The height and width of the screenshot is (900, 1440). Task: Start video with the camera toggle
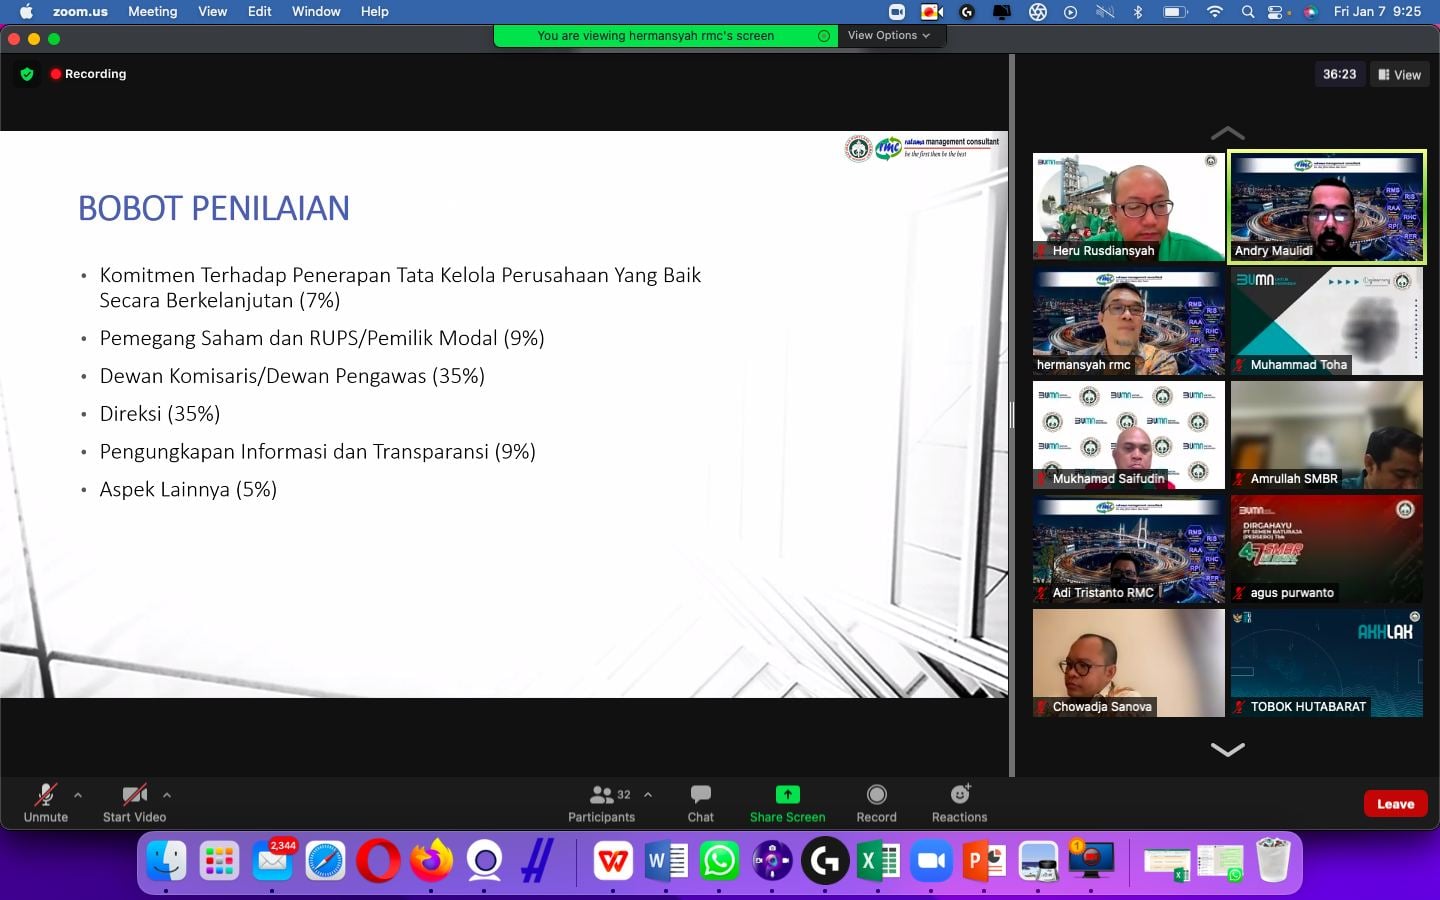tap(134, 796)
